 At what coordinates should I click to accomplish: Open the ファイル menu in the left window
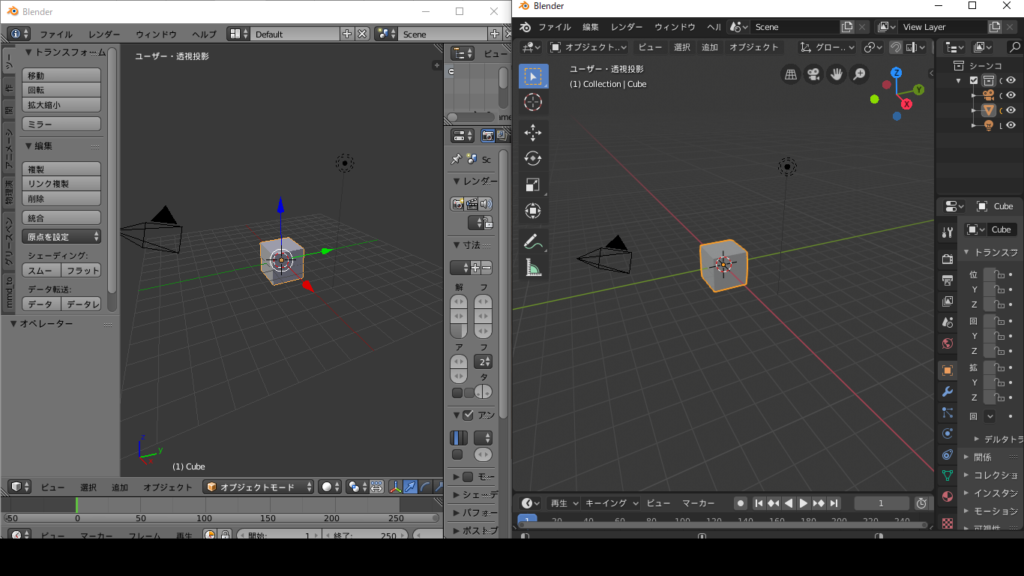pos(56,34)
